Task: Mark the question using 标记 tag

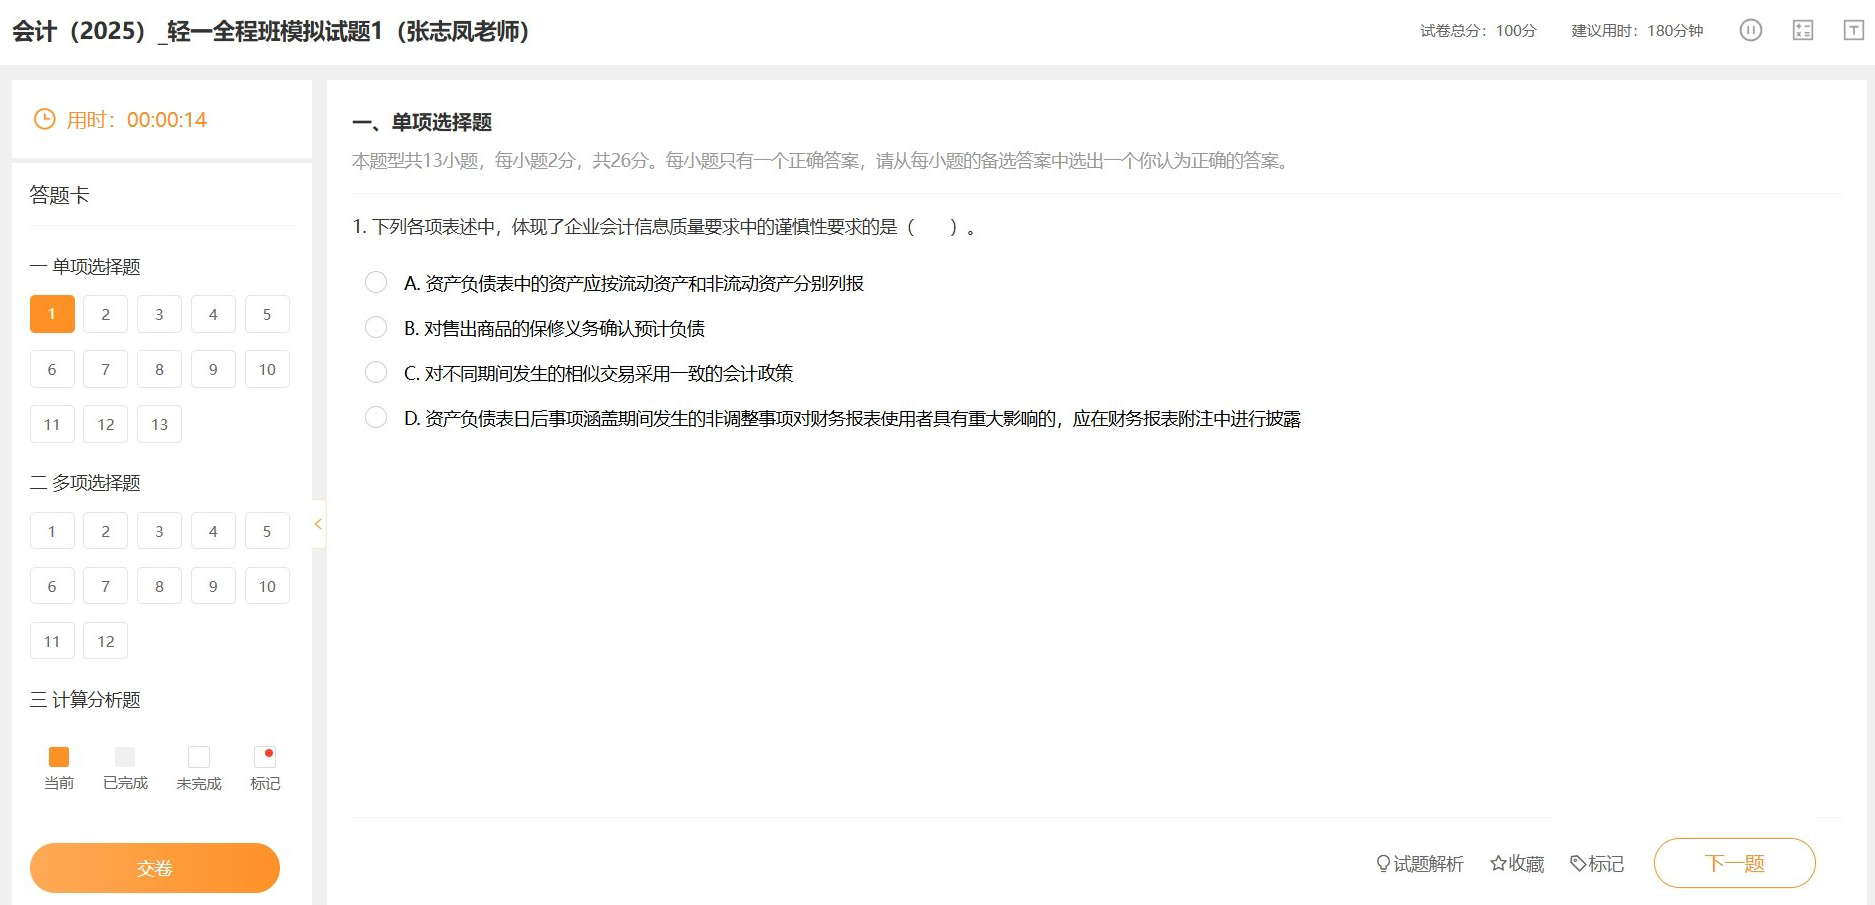Action: click(x=1597, y=863)
